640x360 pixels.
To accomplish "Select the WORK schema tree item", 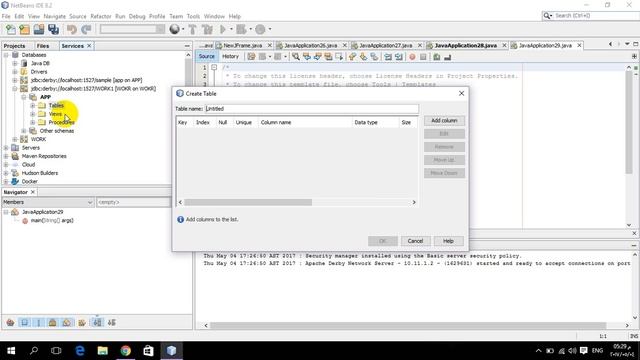I will [38, 139].
